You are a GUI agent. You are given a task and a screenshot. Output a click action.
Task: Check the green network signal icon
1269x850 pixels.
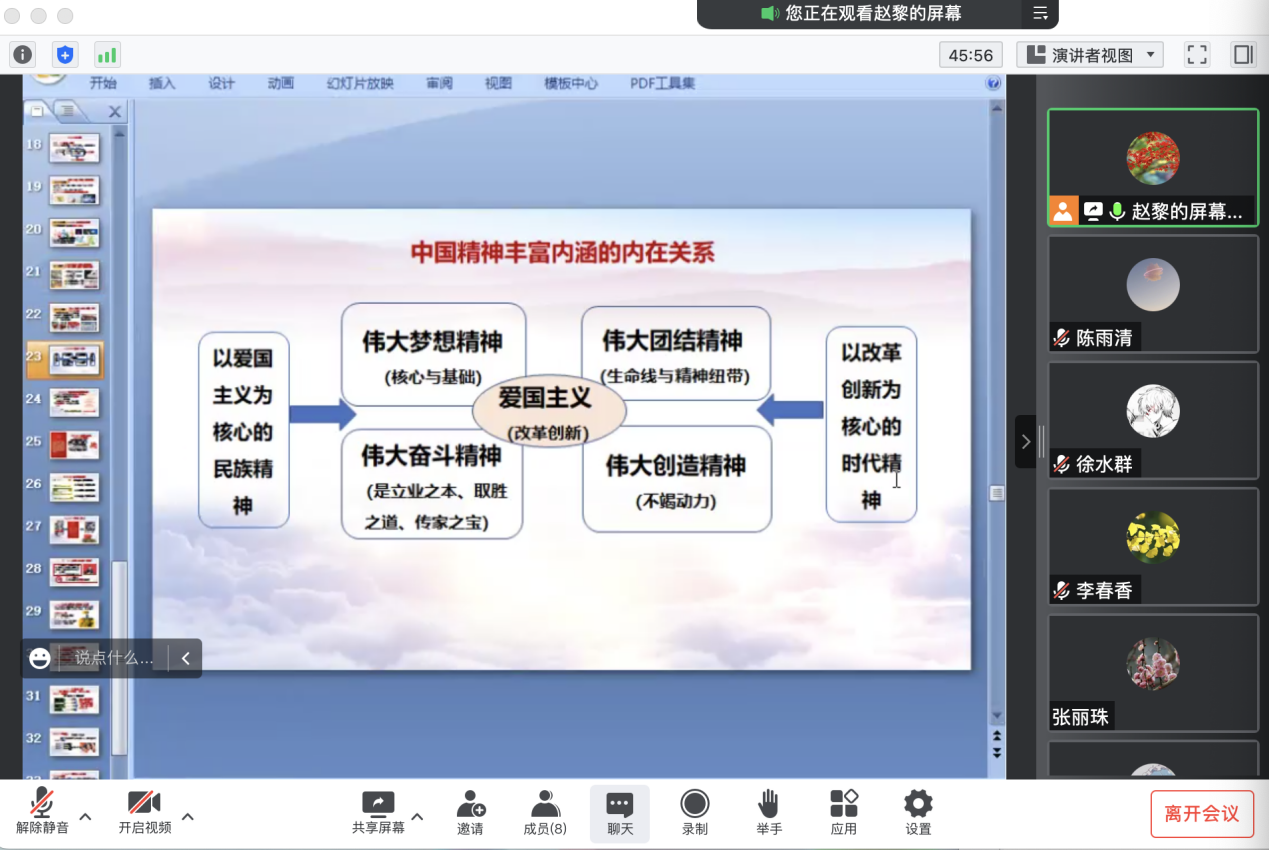click(107, 55)
